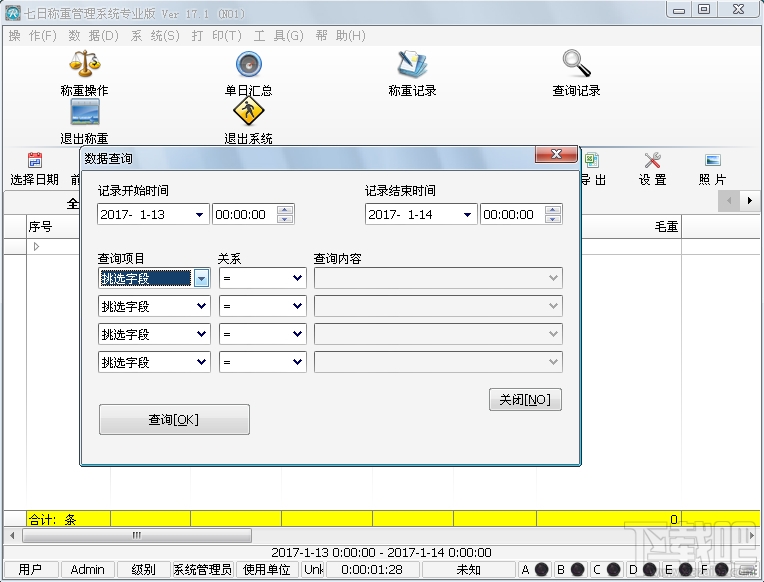Expand the first 挑选字段 field dropdown
The image size is (764, 582).
[201, 278]
